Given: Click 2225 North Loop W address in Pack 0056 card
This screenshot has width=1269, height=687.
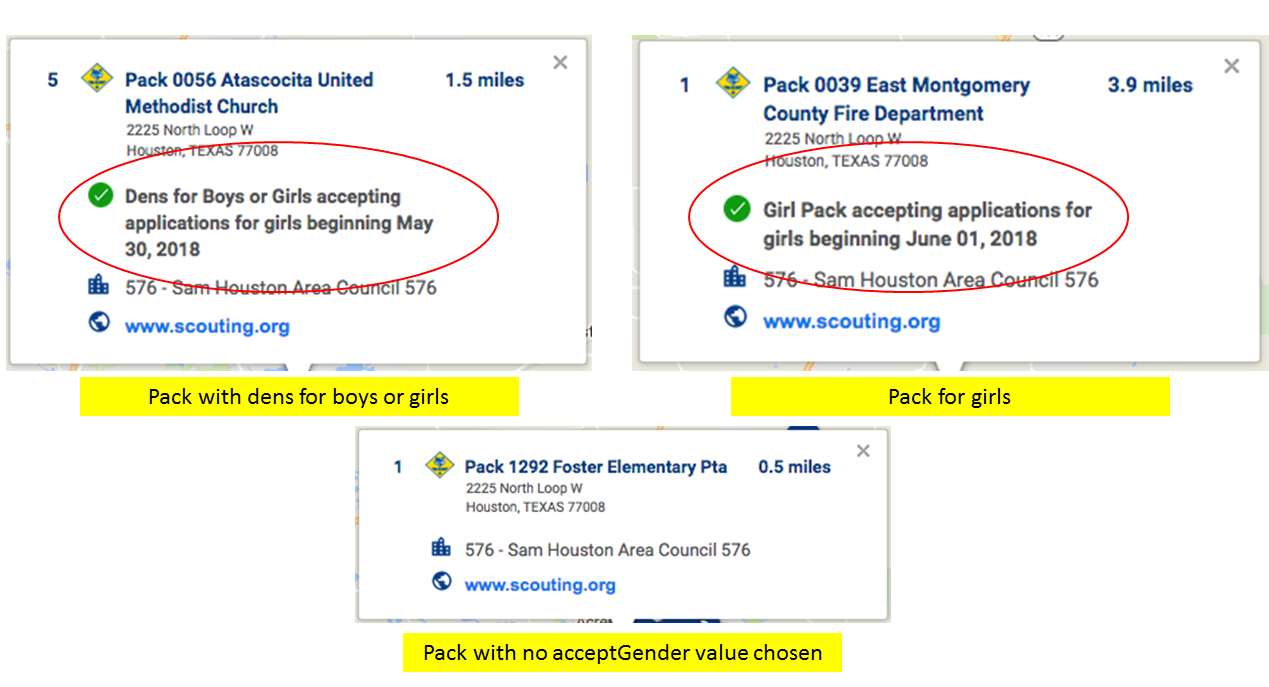Looking at the screenshot, I should tap(189, 130).
